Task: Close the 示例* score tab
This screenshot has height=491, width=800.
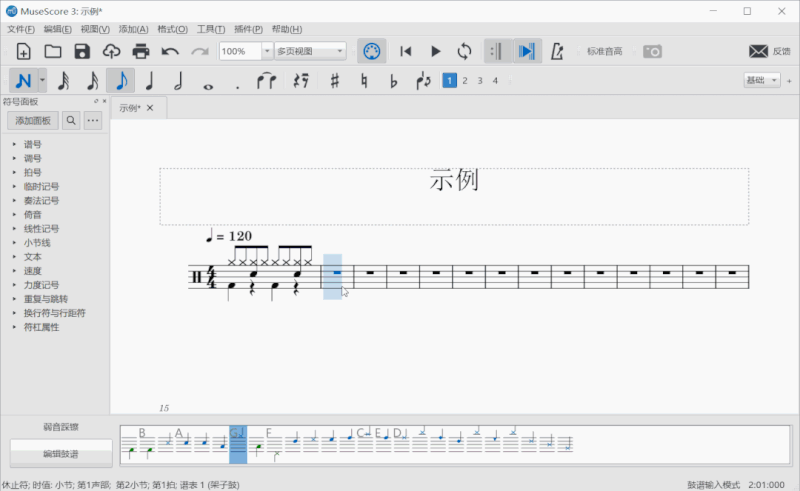Action: point(150,108)
